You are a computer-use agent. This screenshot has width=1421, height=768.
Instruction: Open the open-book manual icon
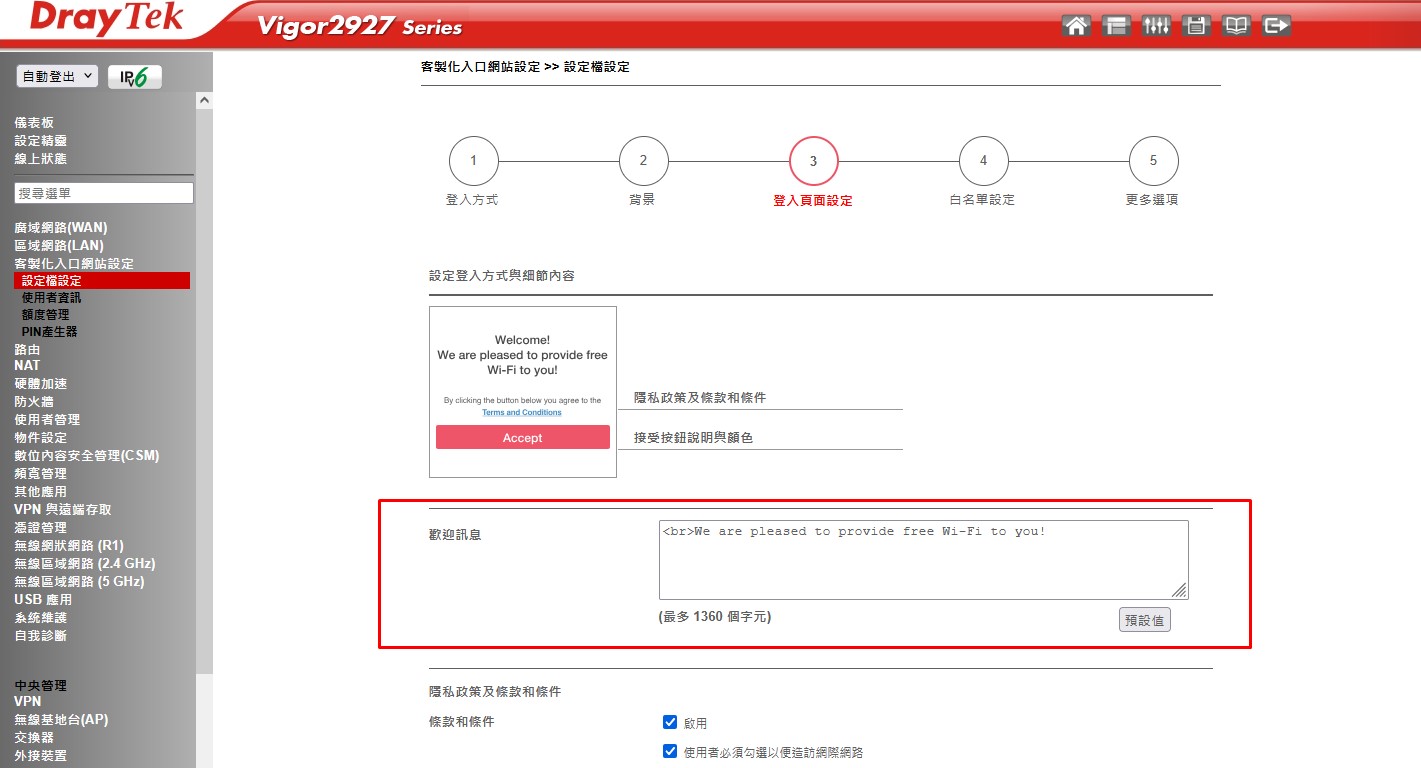[x=1236, y=26]
